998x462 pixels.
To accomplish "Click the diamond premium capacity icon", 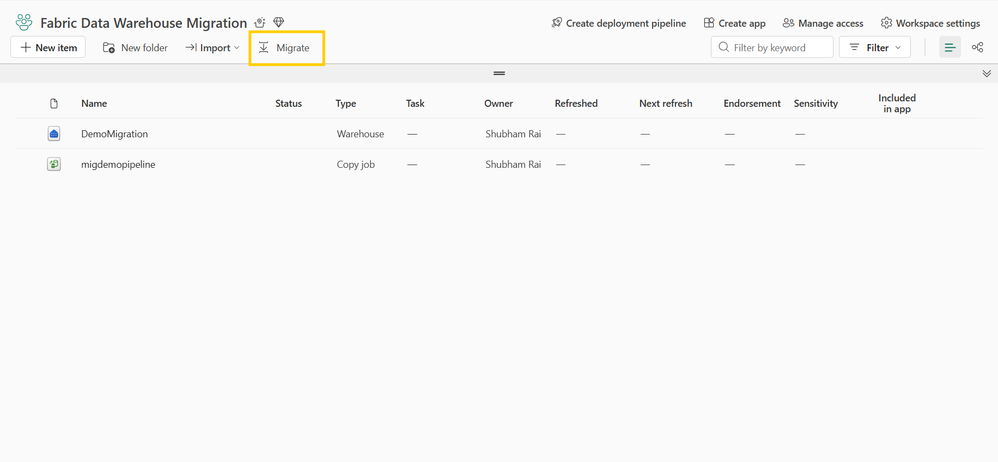I will click(278, 23).
